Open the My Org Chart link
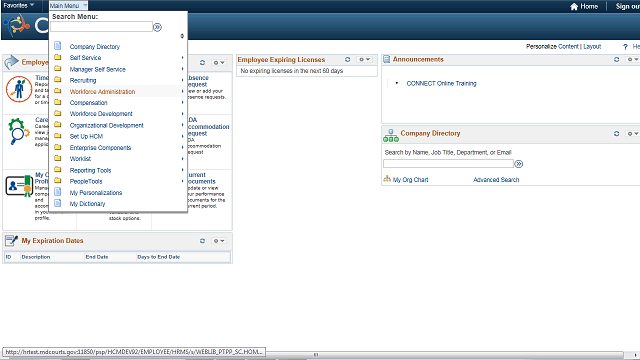 click(410, 180)
